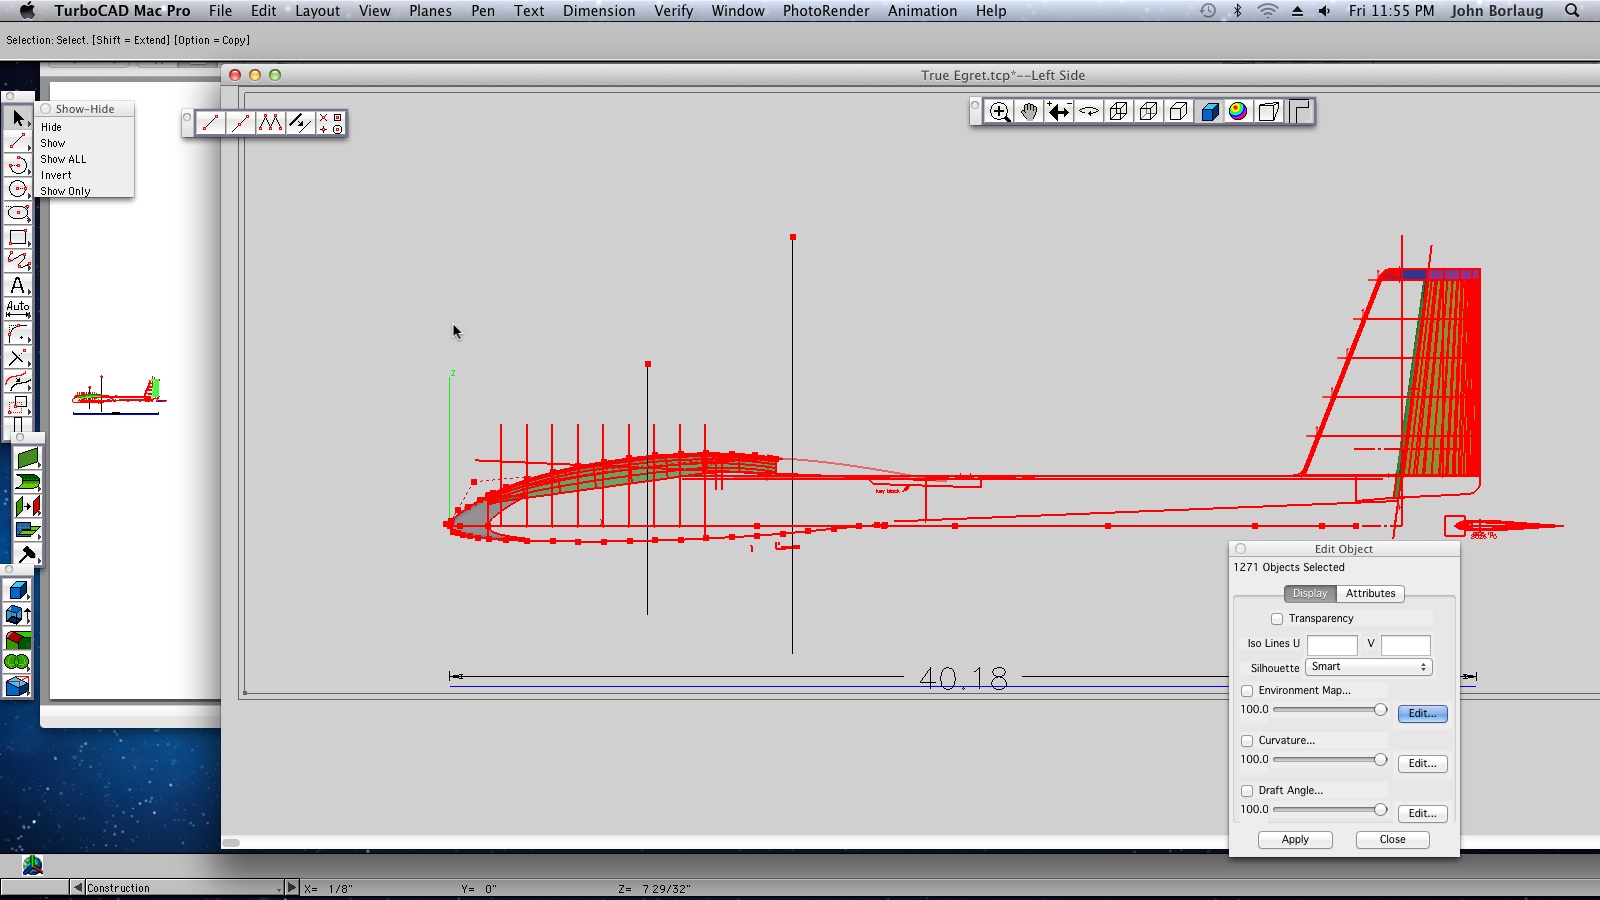Activate the Text tool

(x=18, y=286)
